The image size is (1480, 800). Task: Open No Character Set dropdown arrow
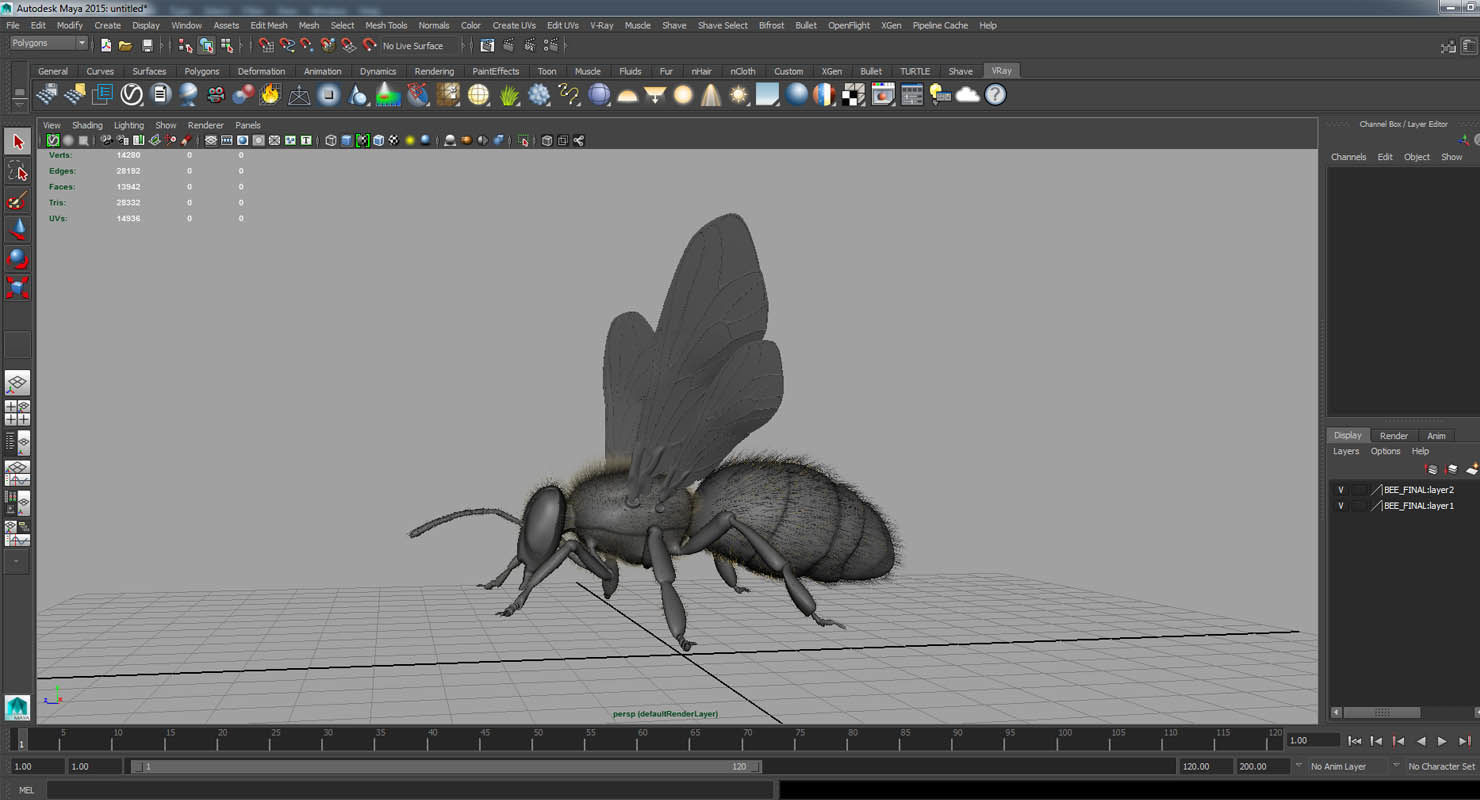click(x=1396, y=766)
